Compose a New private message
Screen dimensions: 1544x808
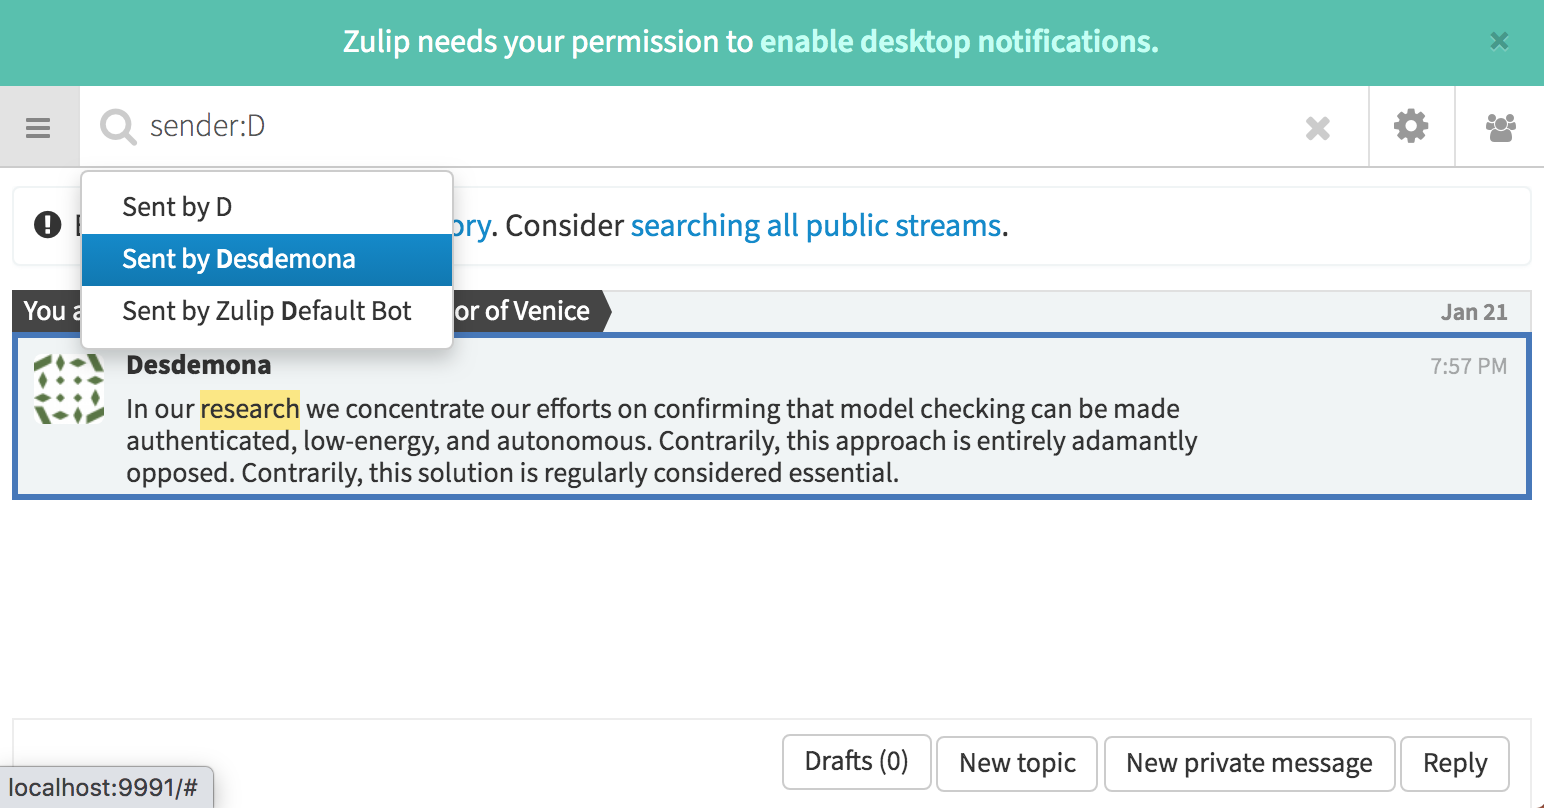click(x=1249, y=763)
